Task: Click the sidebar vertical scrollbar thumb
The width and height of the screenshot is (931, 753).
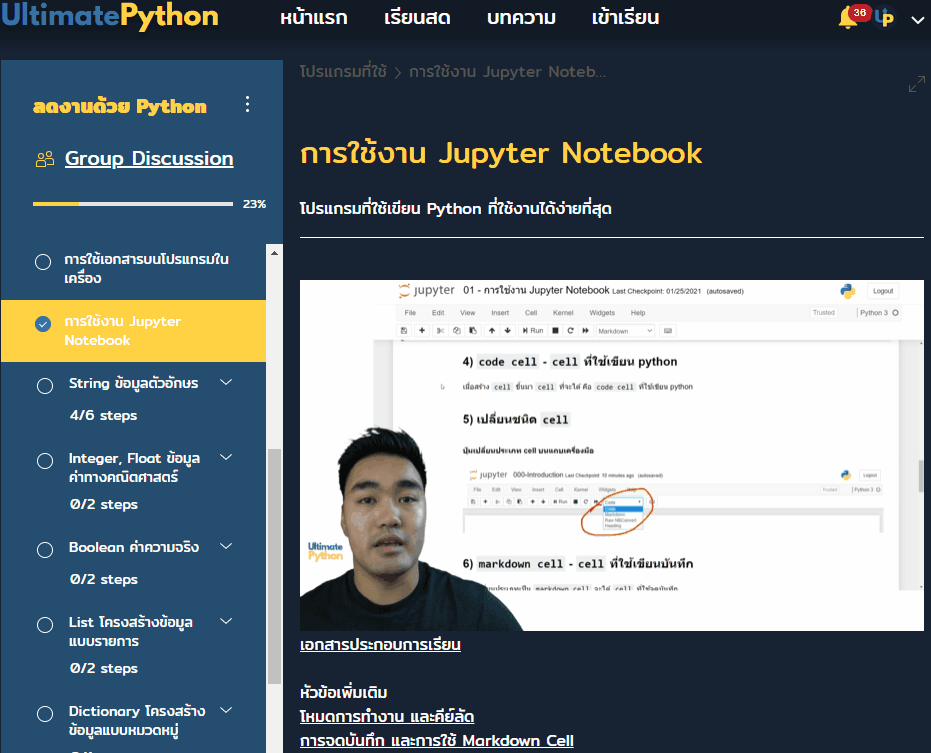Action: click(274, 566)
